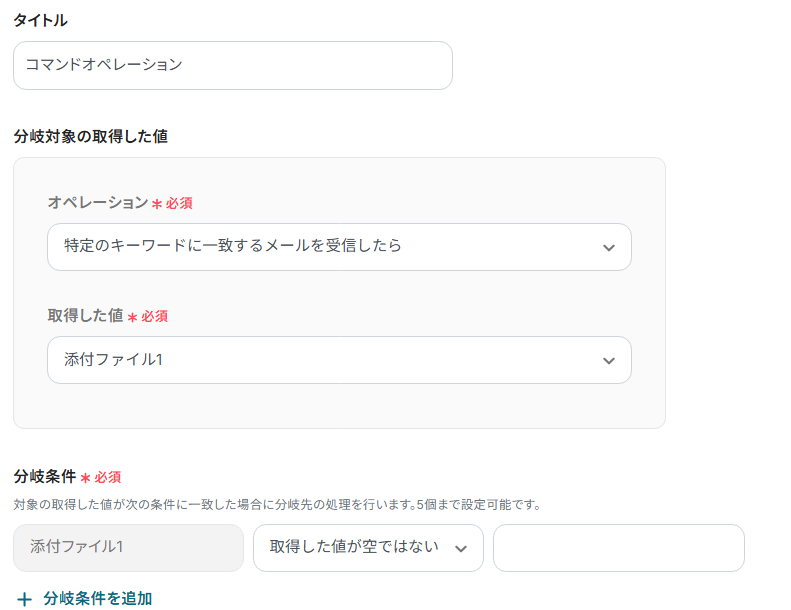This screenshot has width=791, height=610.
Task: Click the オペレーション field label
Action: [97, 202]
